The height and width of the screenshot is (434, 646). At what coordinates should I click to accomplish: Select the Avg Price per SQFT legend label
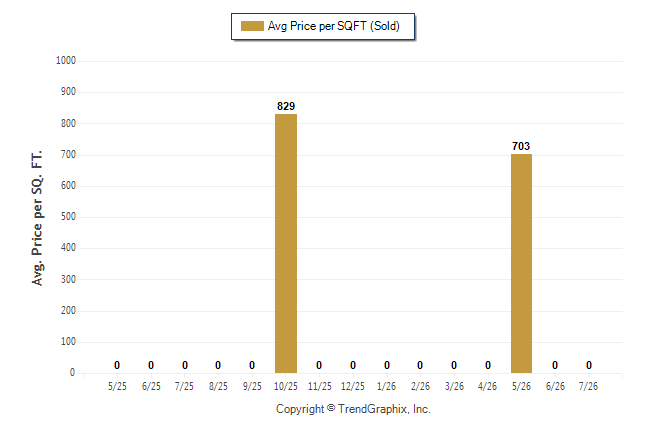pos(333,26)
